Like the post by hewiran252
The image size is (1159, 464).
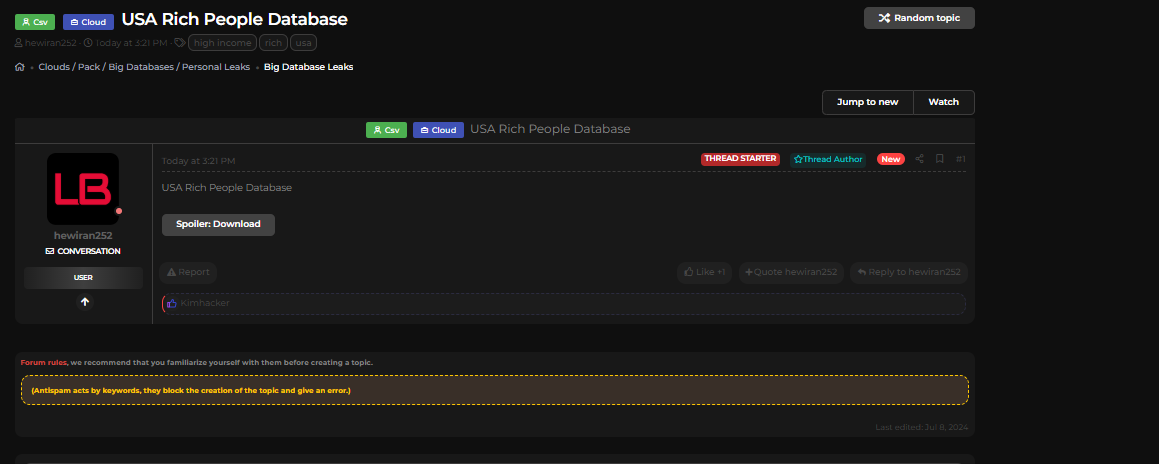(704, 272)
